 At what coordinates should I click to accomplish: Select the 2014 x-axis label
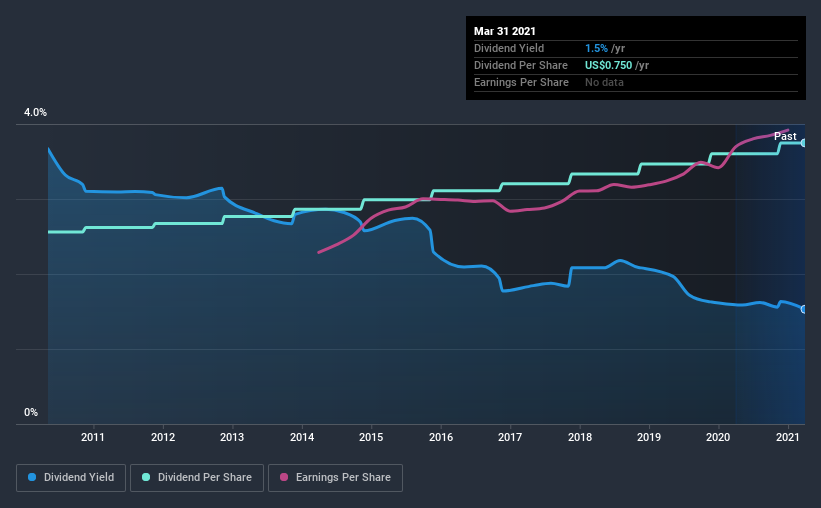click(301, 437)
